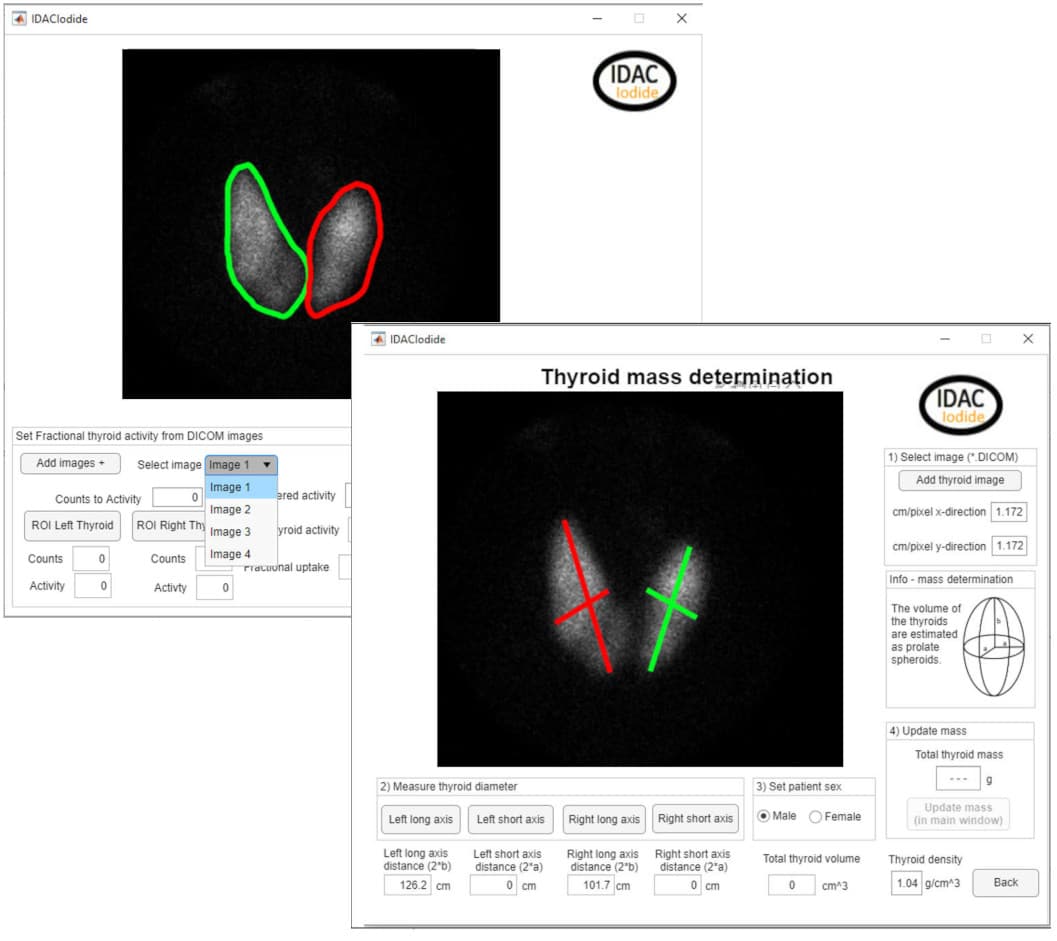
Task: Click the MATLAB icon in back window title bar
Action: click(x=19, y=18)
